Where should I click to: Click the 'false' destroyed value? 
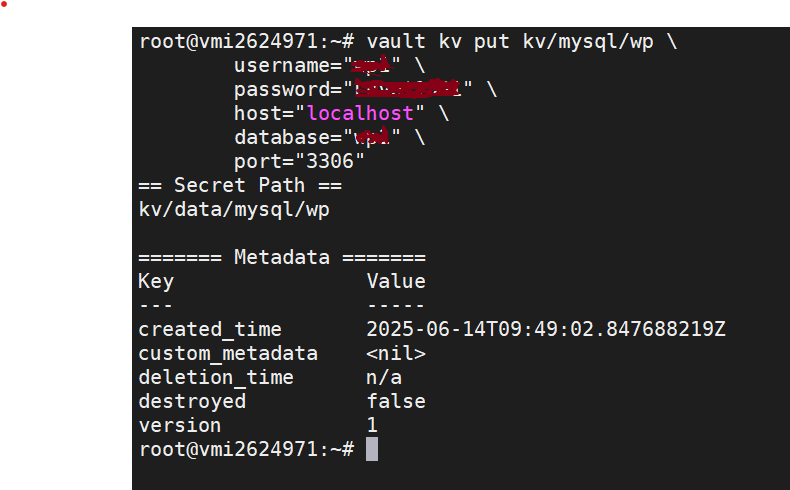(x=396, y=401)
